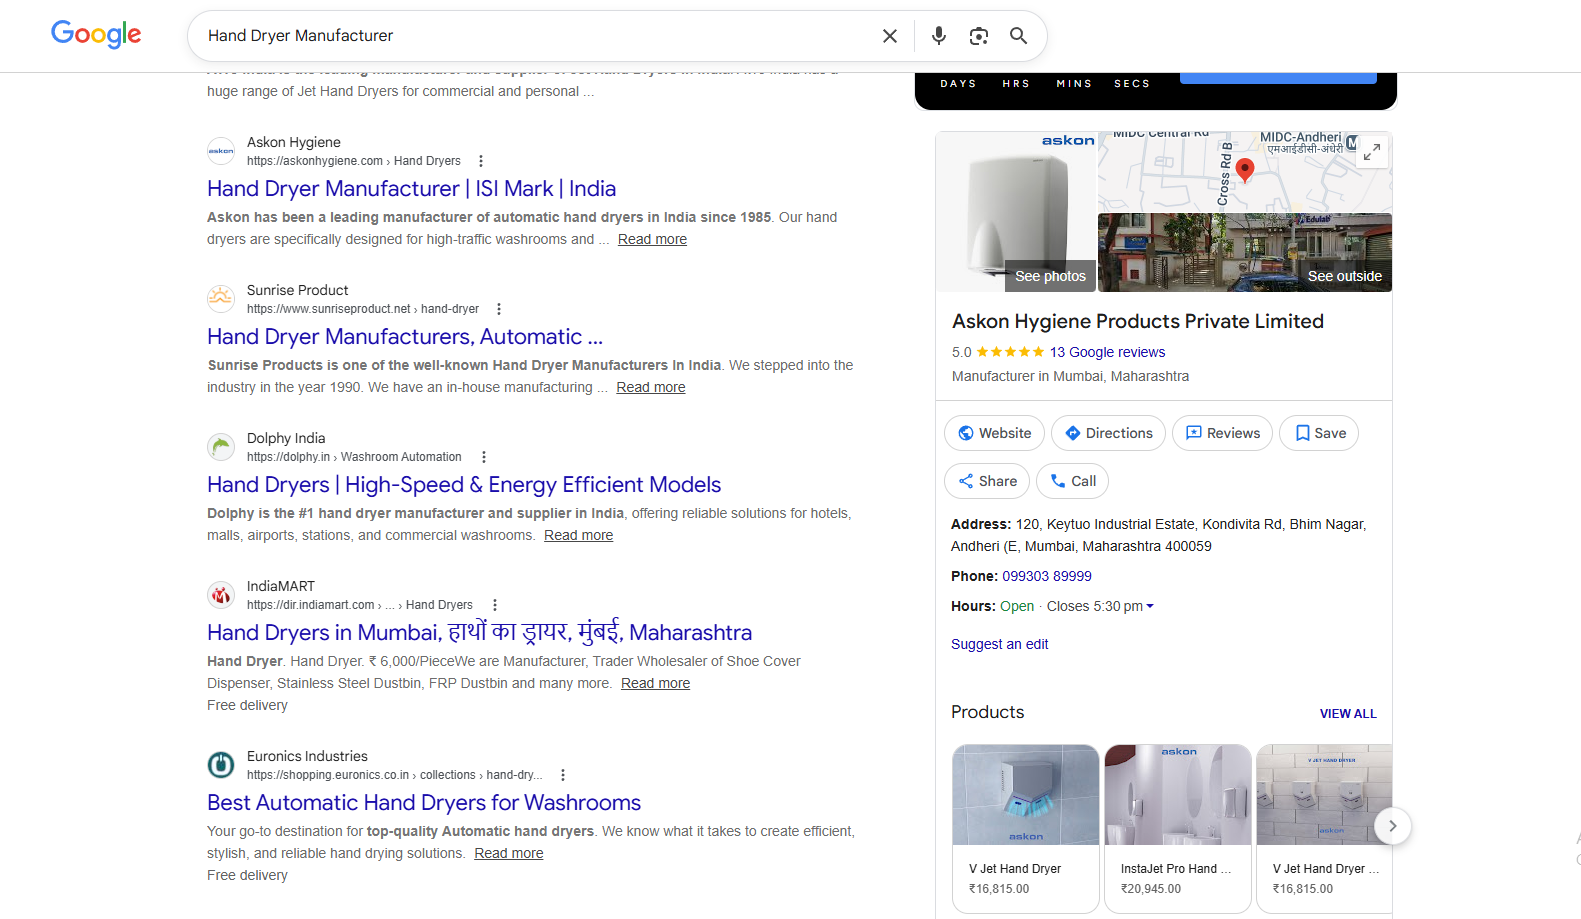Click Sunrise Product site name
Viewport: 1581px width, 919px height.
[x=298, y=290]
